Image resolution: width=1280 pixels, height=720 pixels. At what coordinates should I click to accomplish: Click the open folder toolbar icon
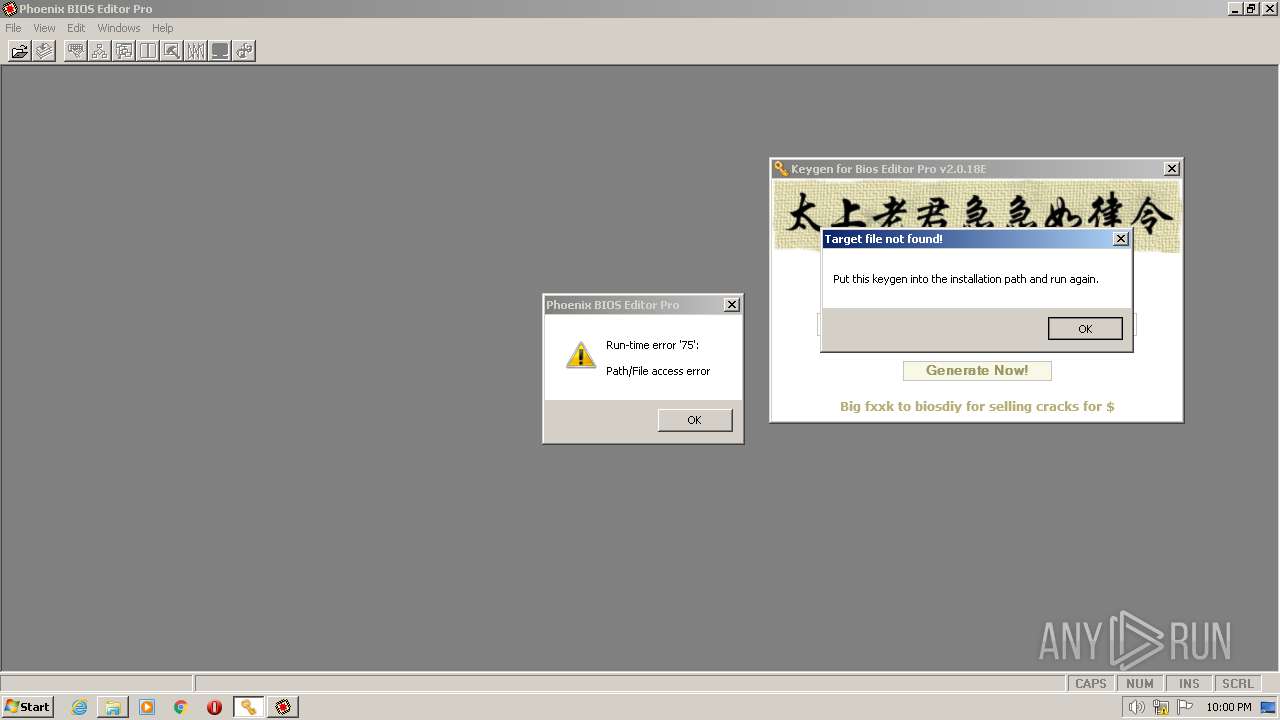coord(20,51)
